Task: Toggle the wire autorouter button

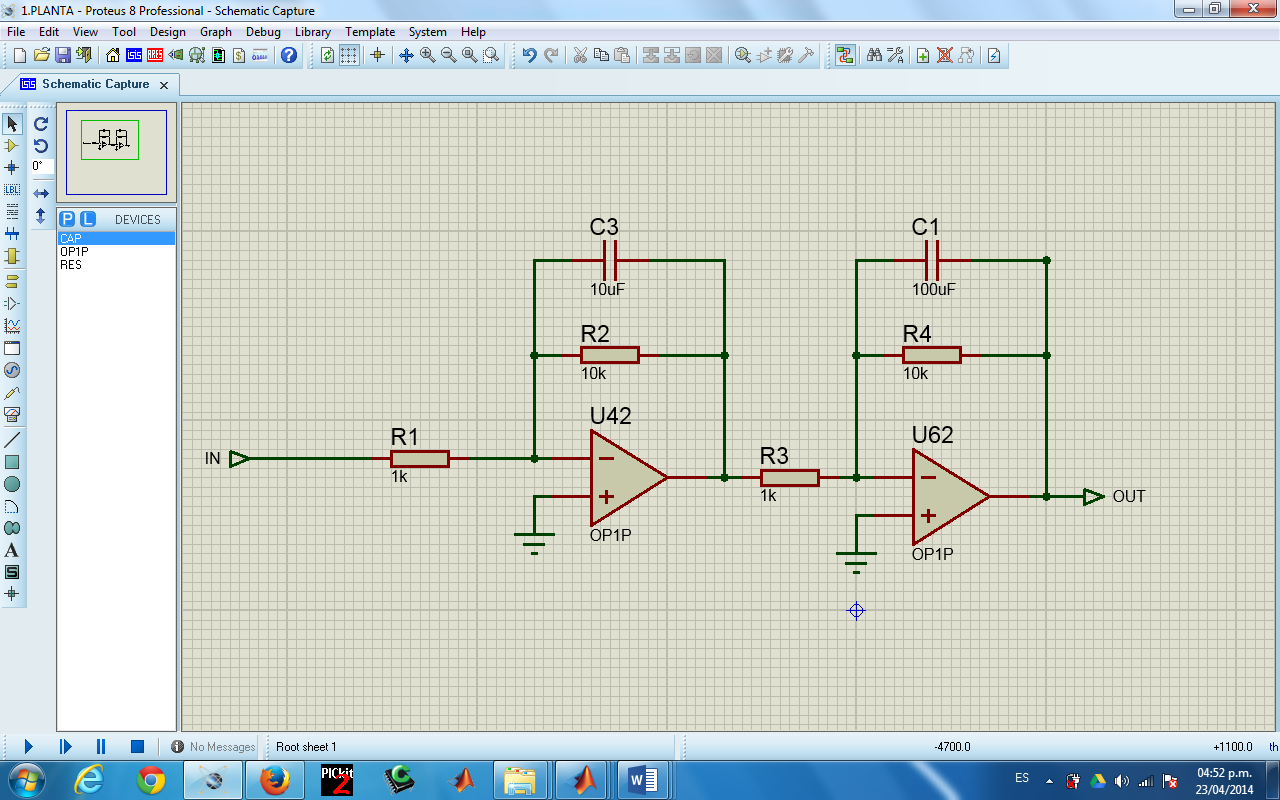Action: [845, 55]
